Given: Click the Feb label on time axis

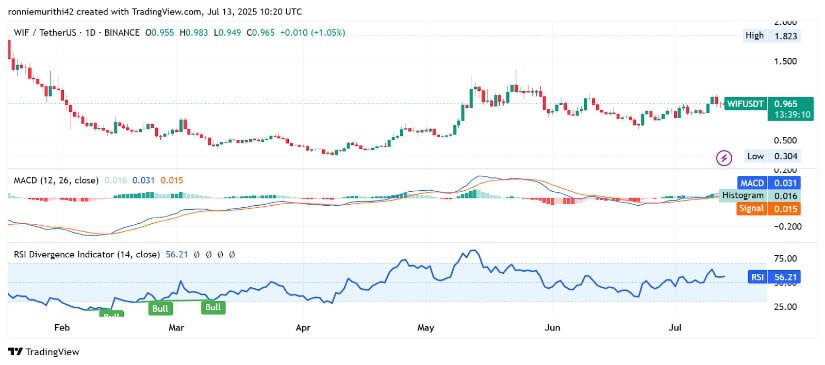Looking at the screenshot, I should 62,328.
